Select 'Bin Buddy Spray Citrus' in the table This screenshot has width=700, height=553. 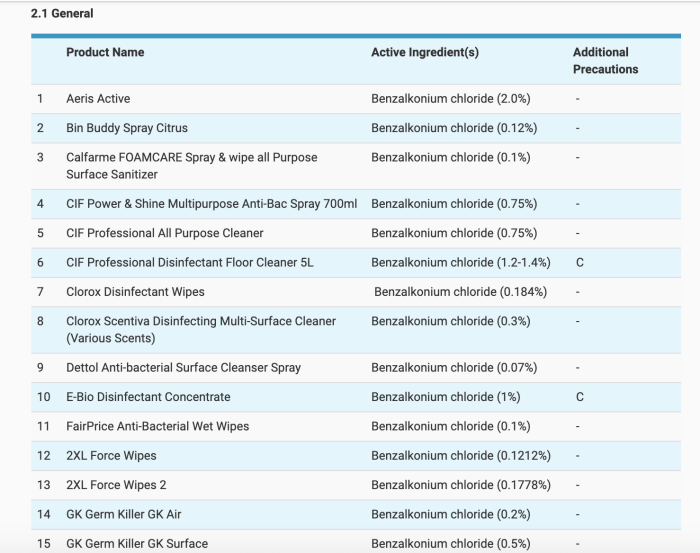(x=127, y=128)
